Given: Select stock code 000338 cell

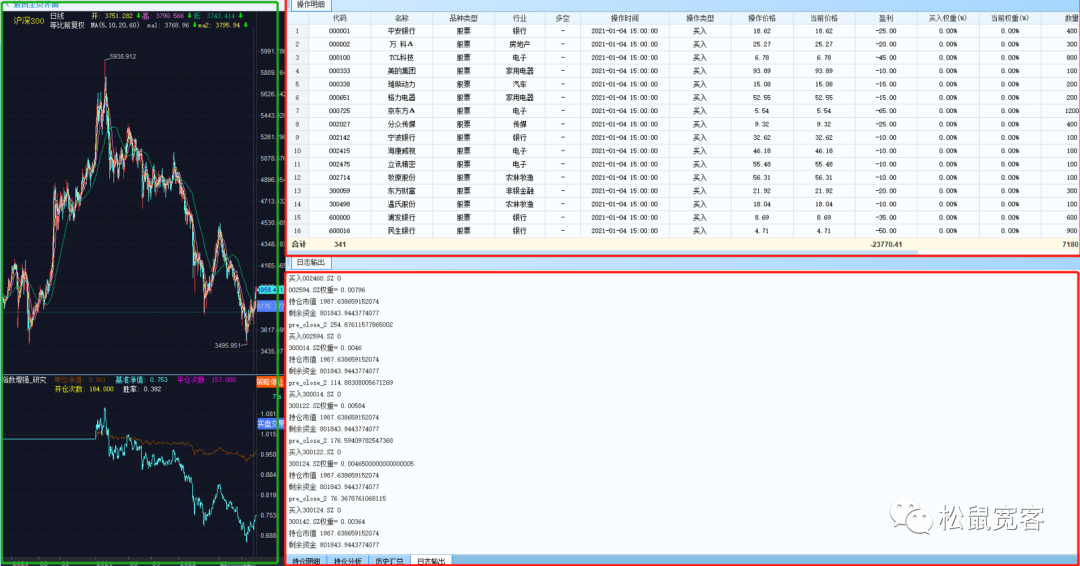Looking at the screenshot, I should [340, 84].
